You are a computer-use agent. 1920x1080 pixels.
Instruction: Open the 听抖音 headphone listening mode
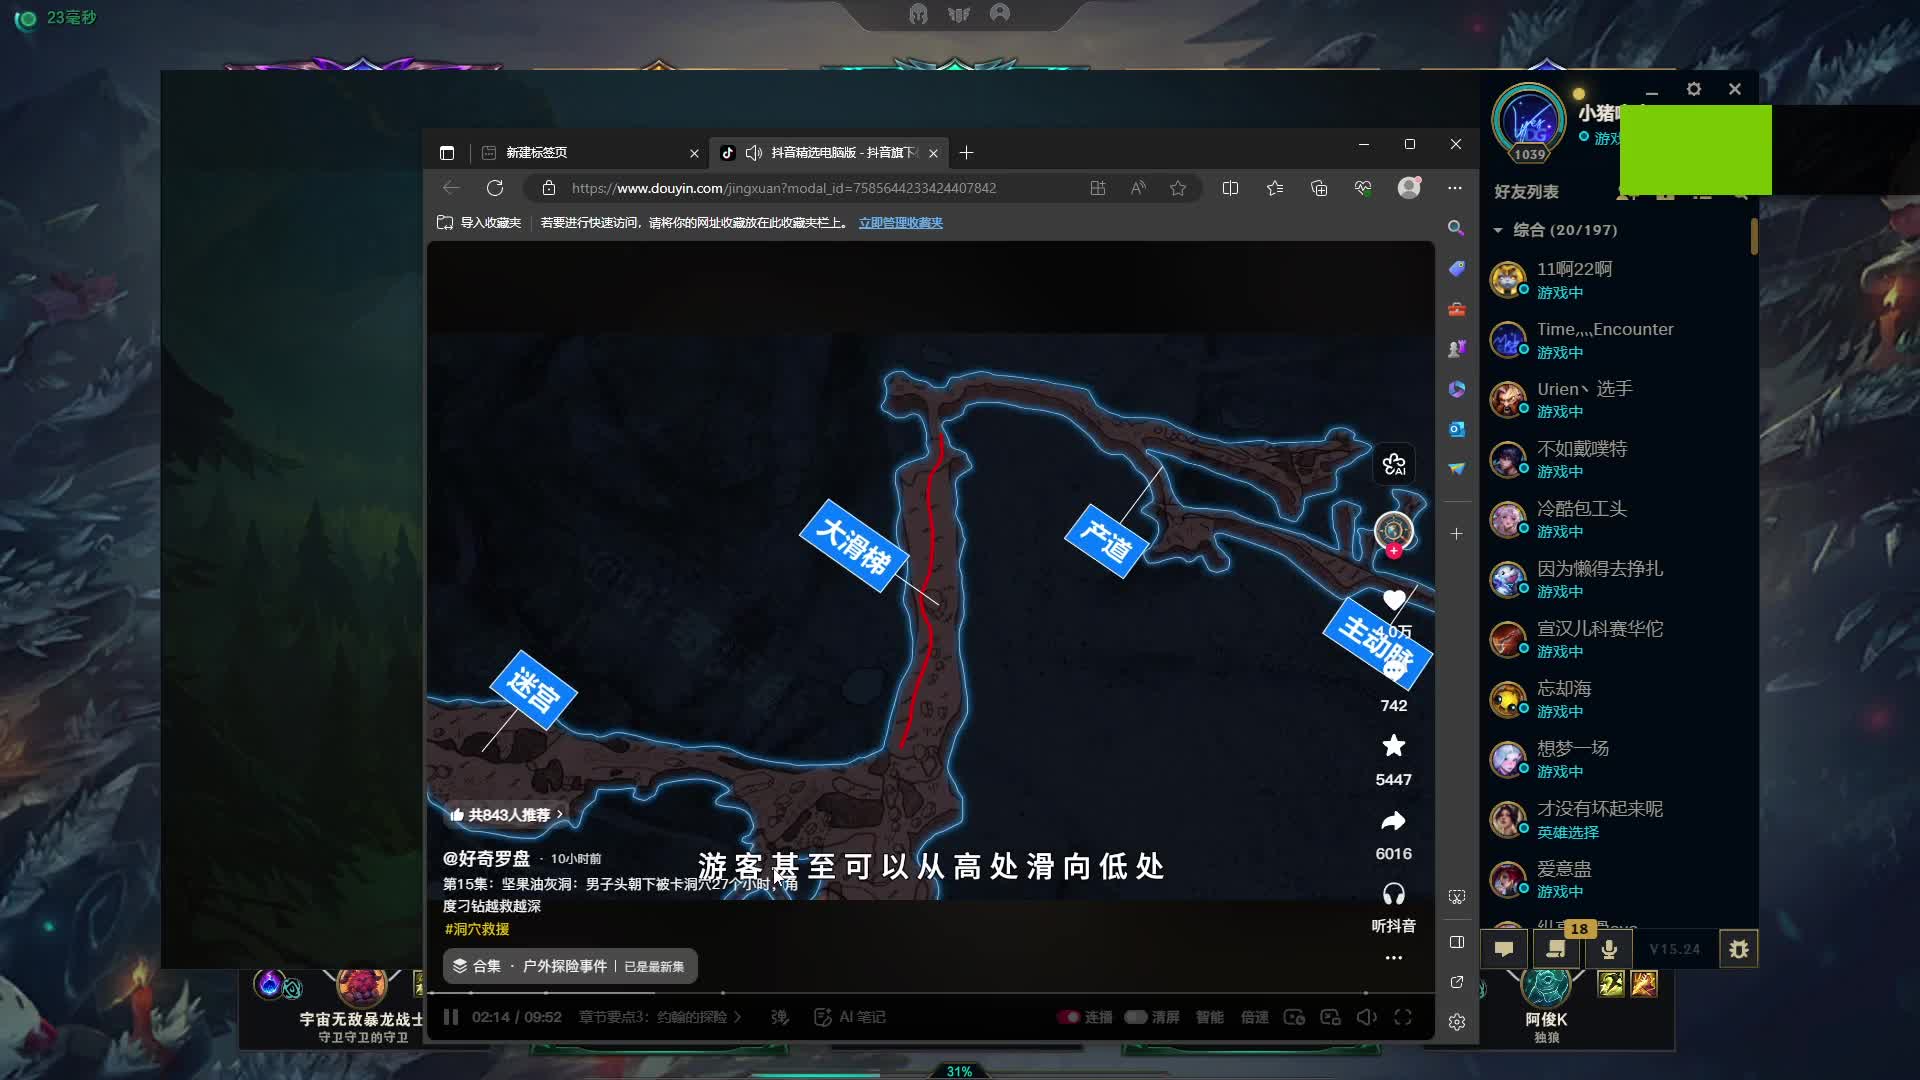point(1393,894)
